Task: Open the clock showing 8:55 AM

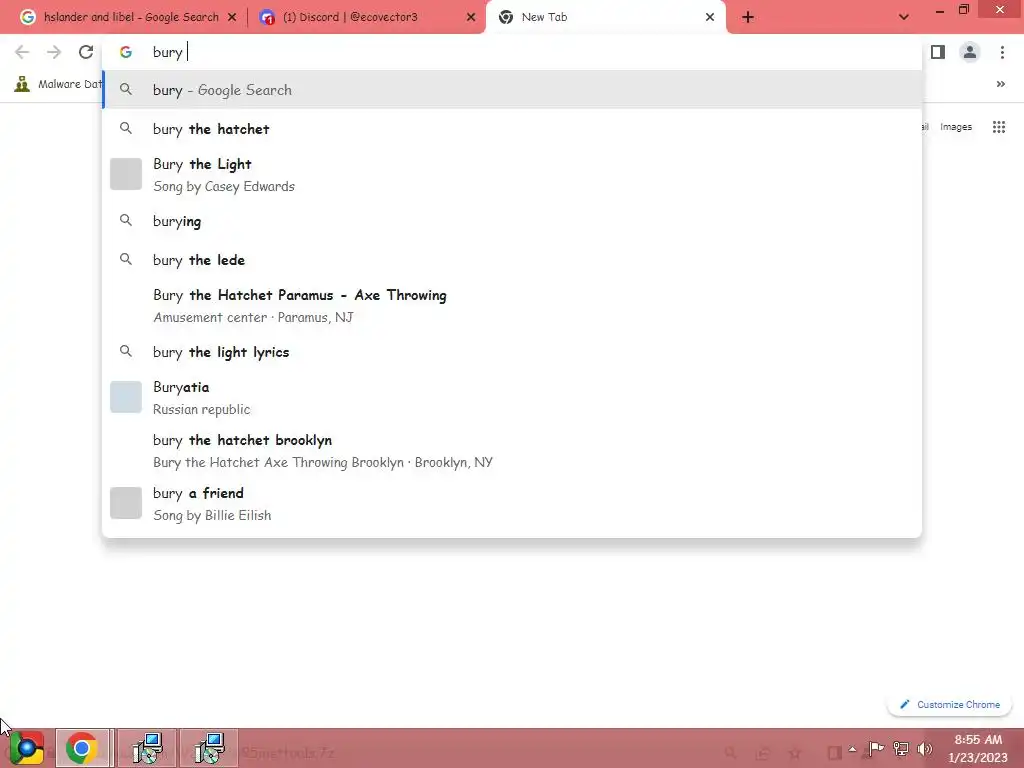Action: 978,748
